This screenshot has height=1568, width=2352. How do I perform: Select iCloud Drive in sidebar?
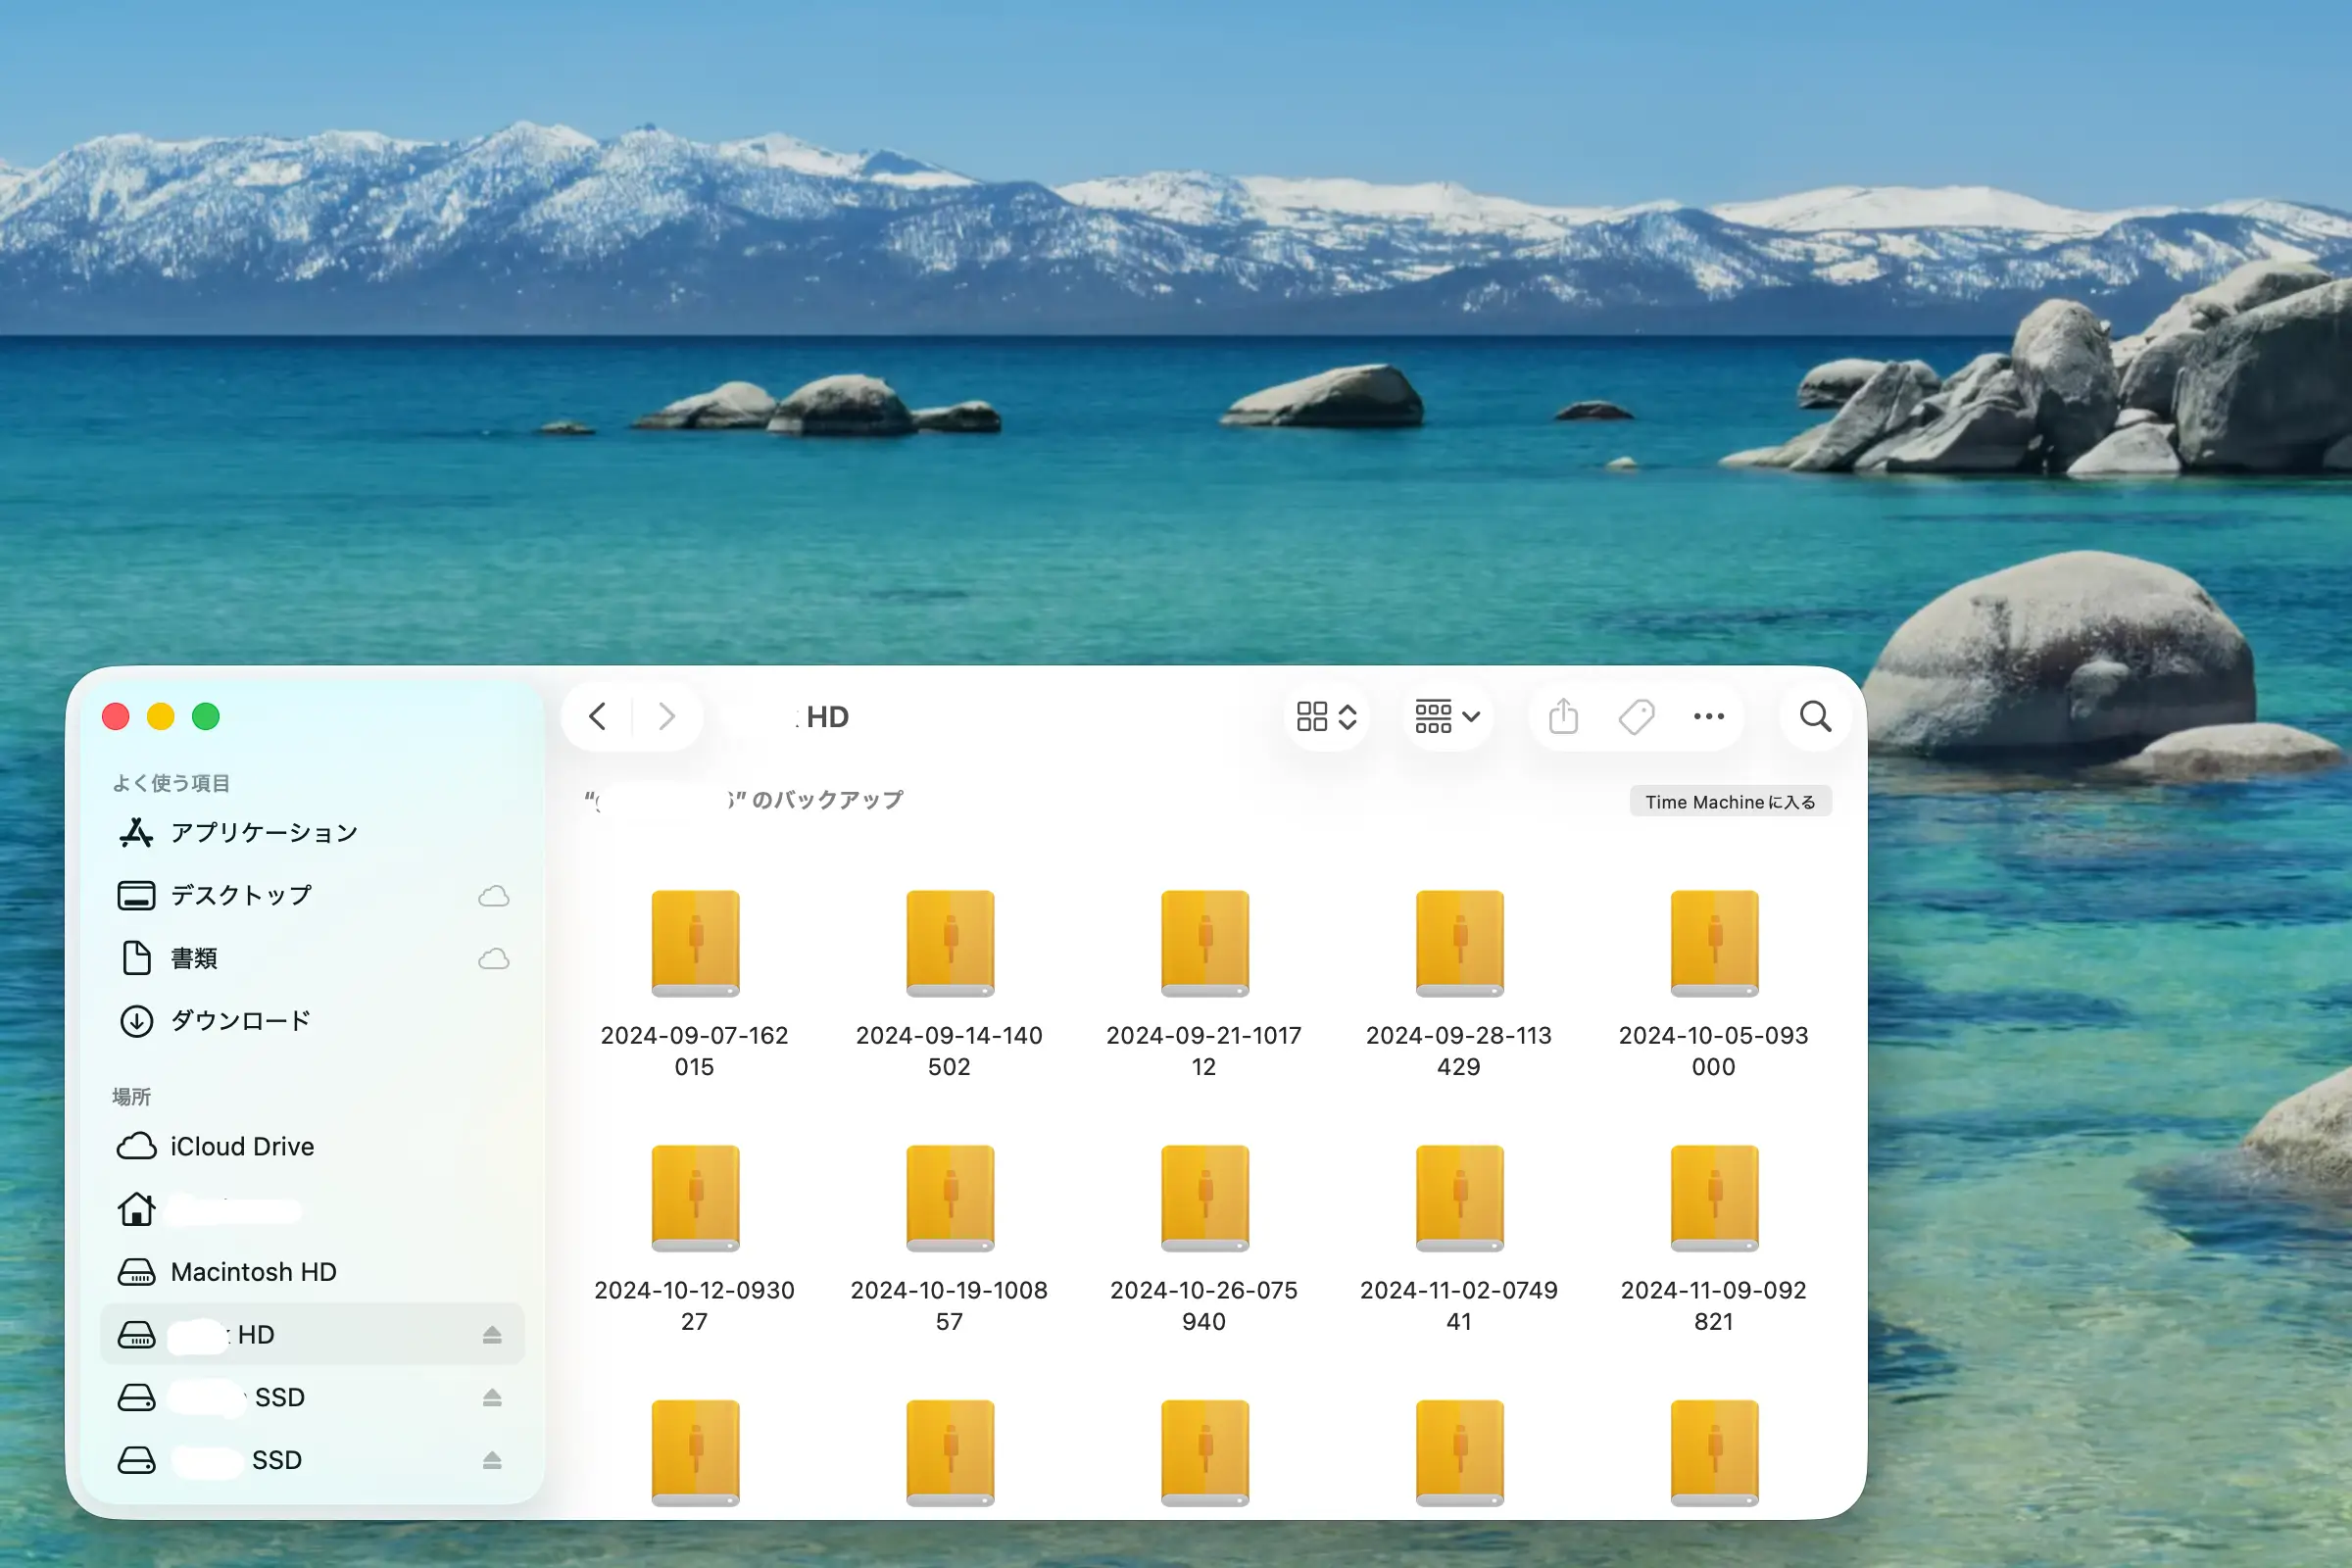(x=242, y=1146)
